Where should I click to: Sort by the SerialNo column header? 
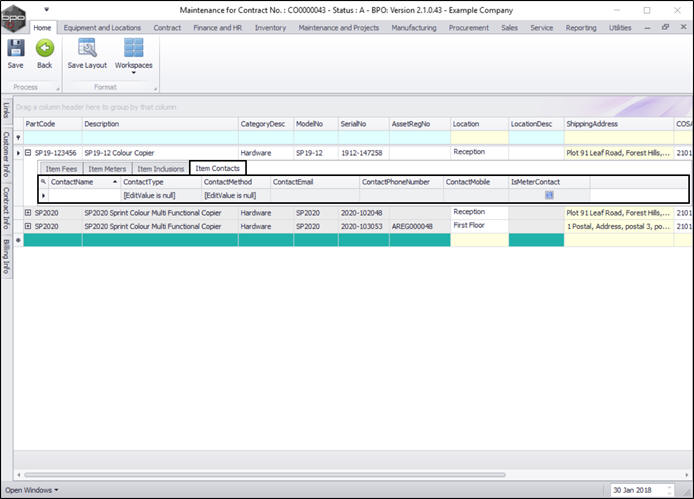pos(363,124)
